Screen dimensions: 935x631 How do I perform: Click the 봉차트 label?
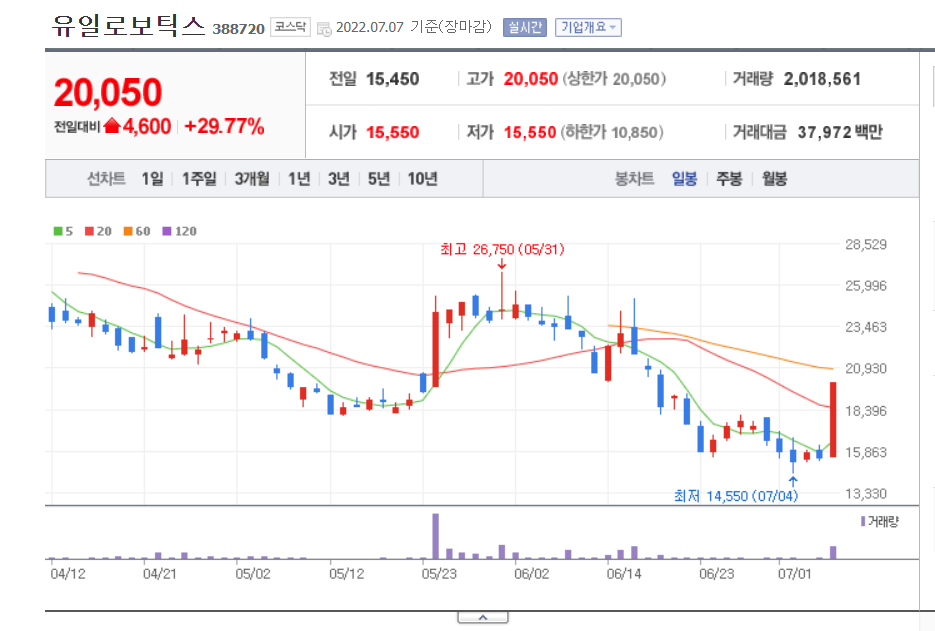[634, 178]
